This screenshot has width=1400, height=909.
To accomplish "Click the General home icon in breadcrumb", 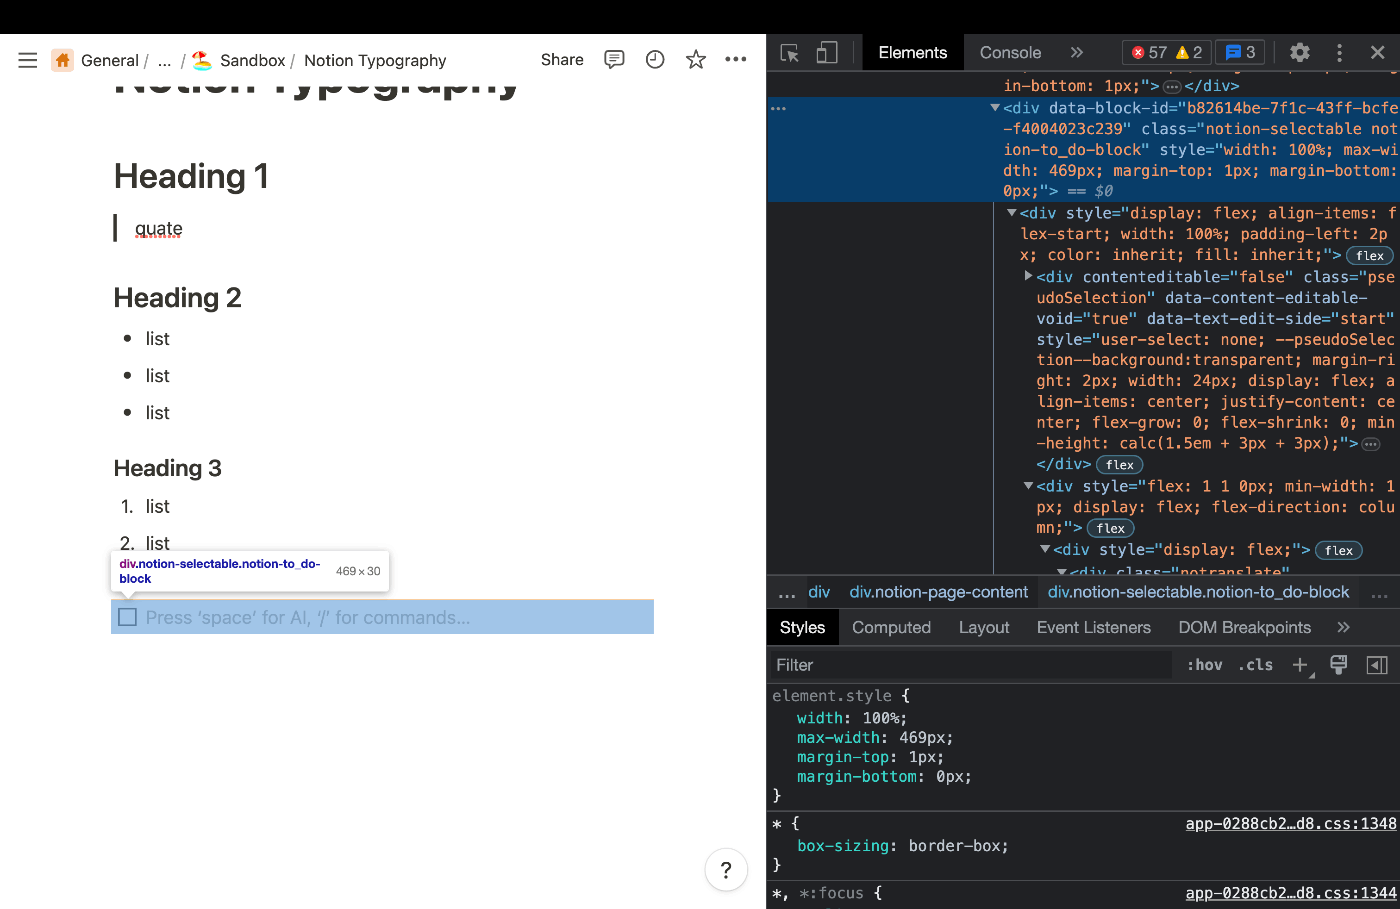I will pyautogui.click(x=63, y=60).
